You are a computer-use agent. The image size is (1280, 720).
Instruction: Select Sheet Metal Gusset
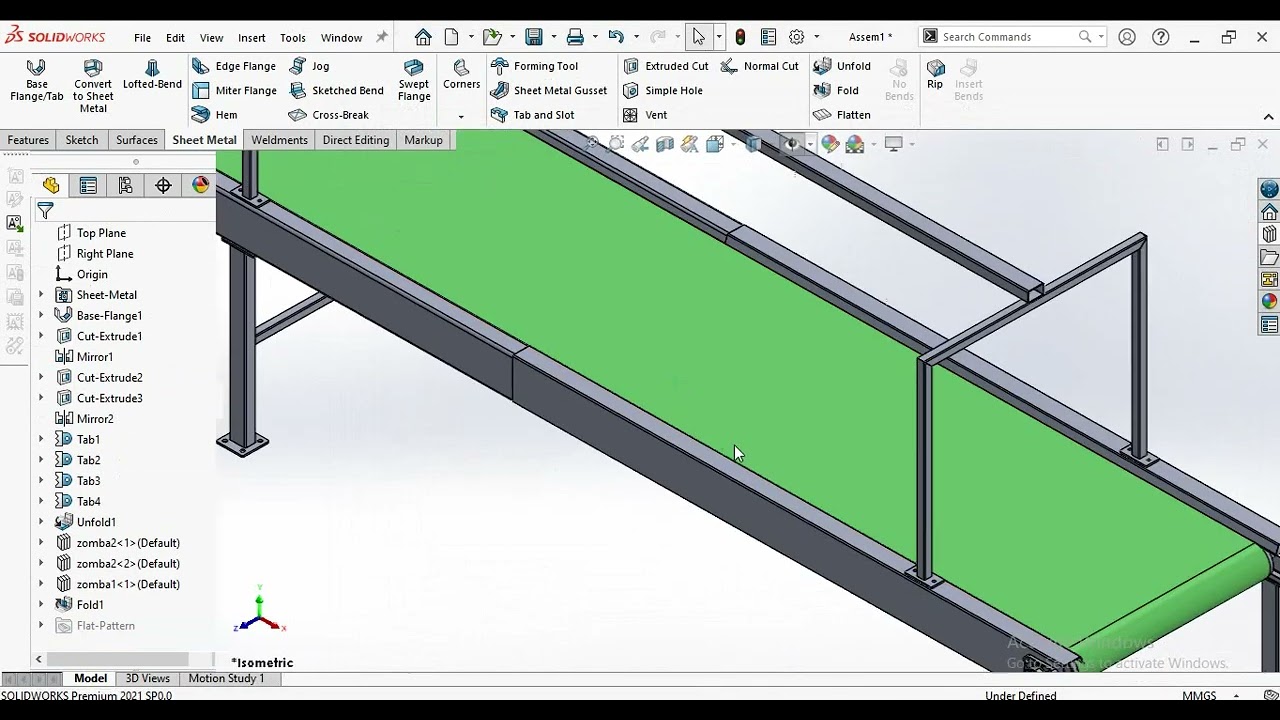click(x=549, y=90)
